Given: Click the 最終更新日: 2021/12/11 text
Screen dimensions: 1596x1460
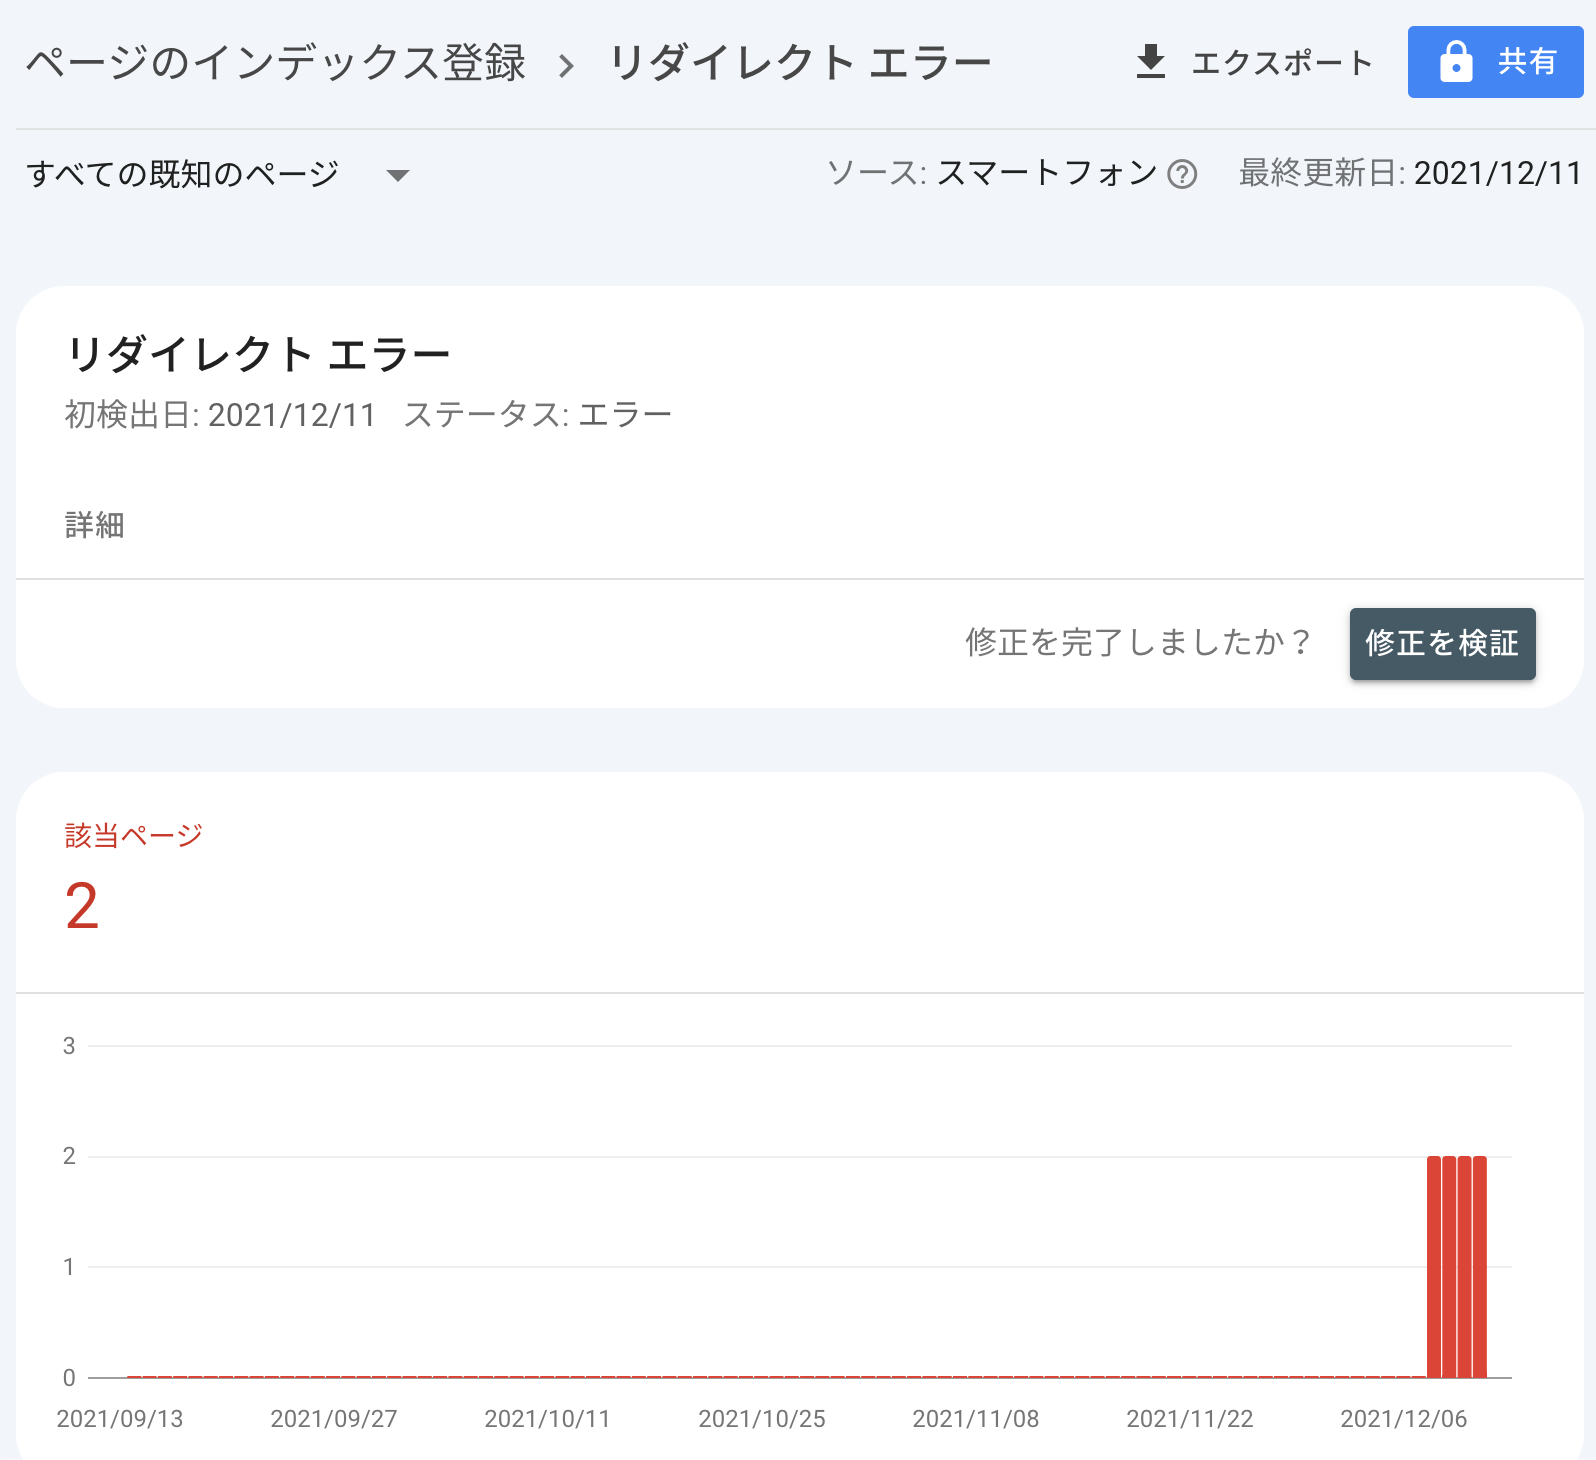Looking at the screenshot, I should pyautogui.click(x=1410, y=174).
